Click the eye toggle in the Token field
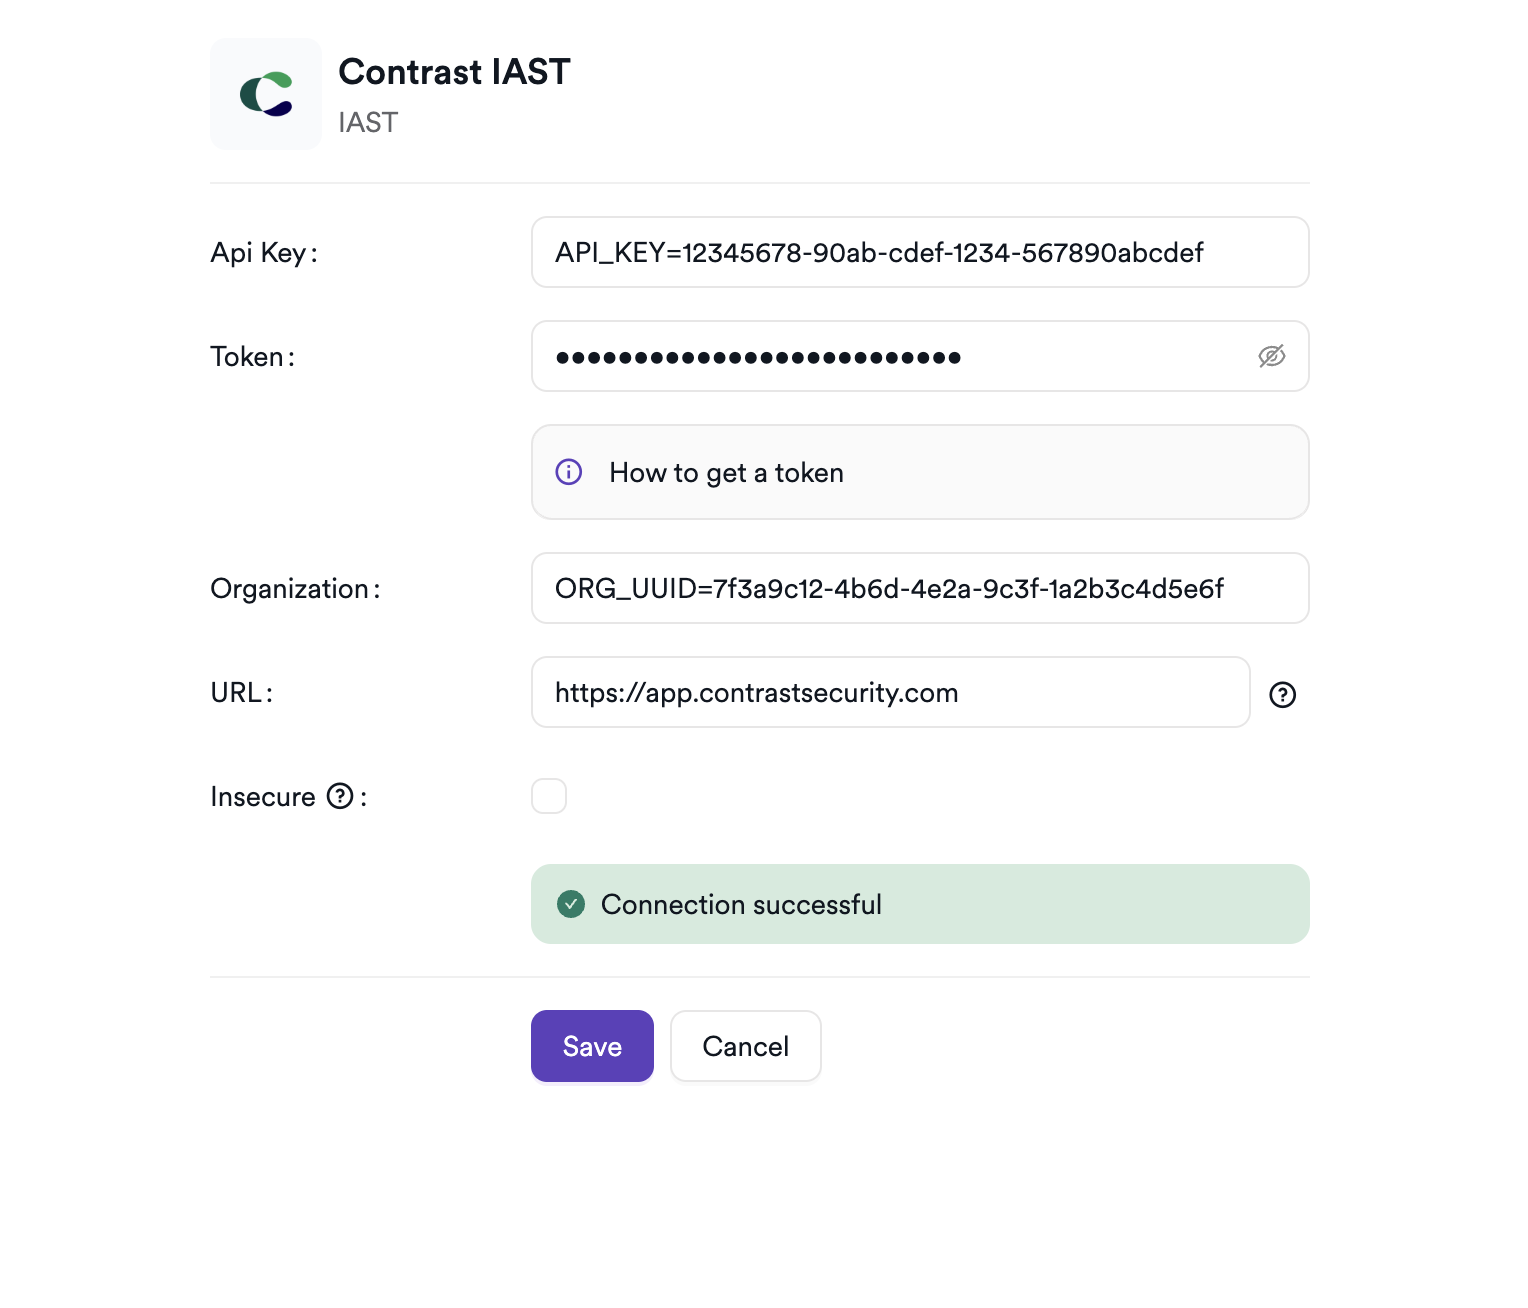 click(x=1272, y=356)
